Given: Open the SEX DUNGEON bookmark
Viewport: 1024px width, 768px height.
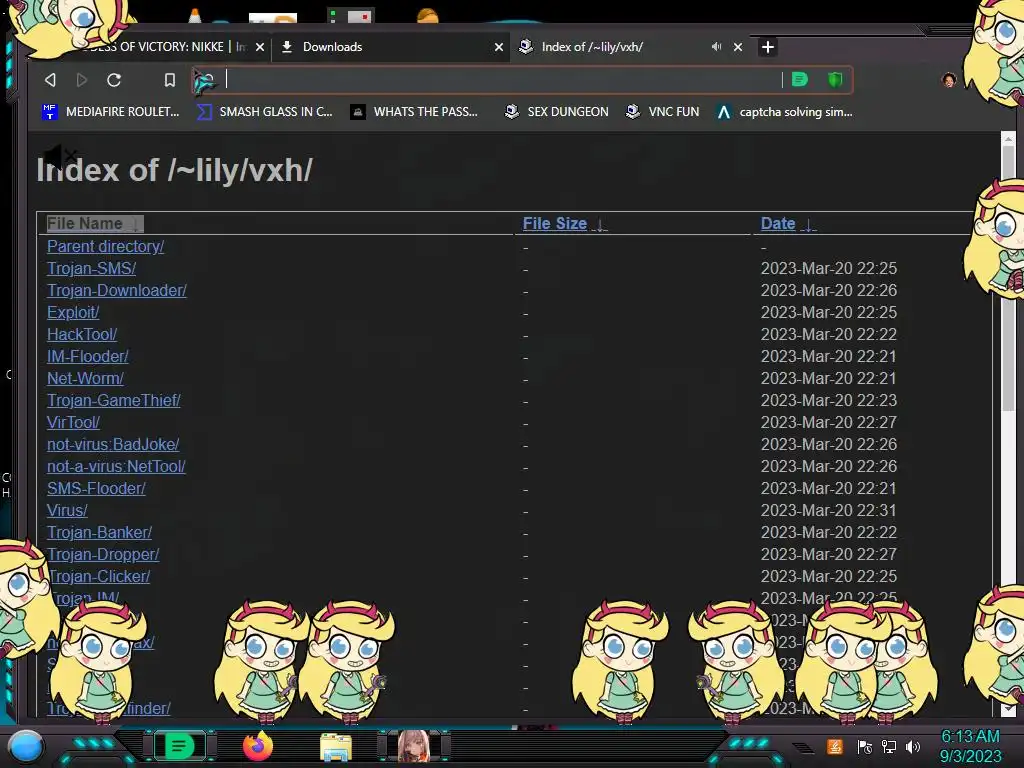Looking at the screenshot, I should [556, 112].
